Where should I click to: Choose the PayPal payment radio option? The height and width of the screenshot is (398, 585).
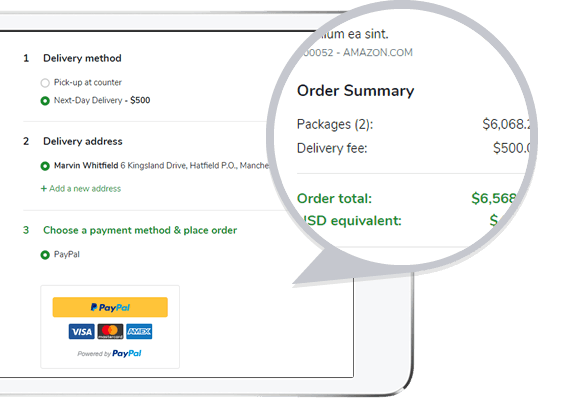[45, 255]
